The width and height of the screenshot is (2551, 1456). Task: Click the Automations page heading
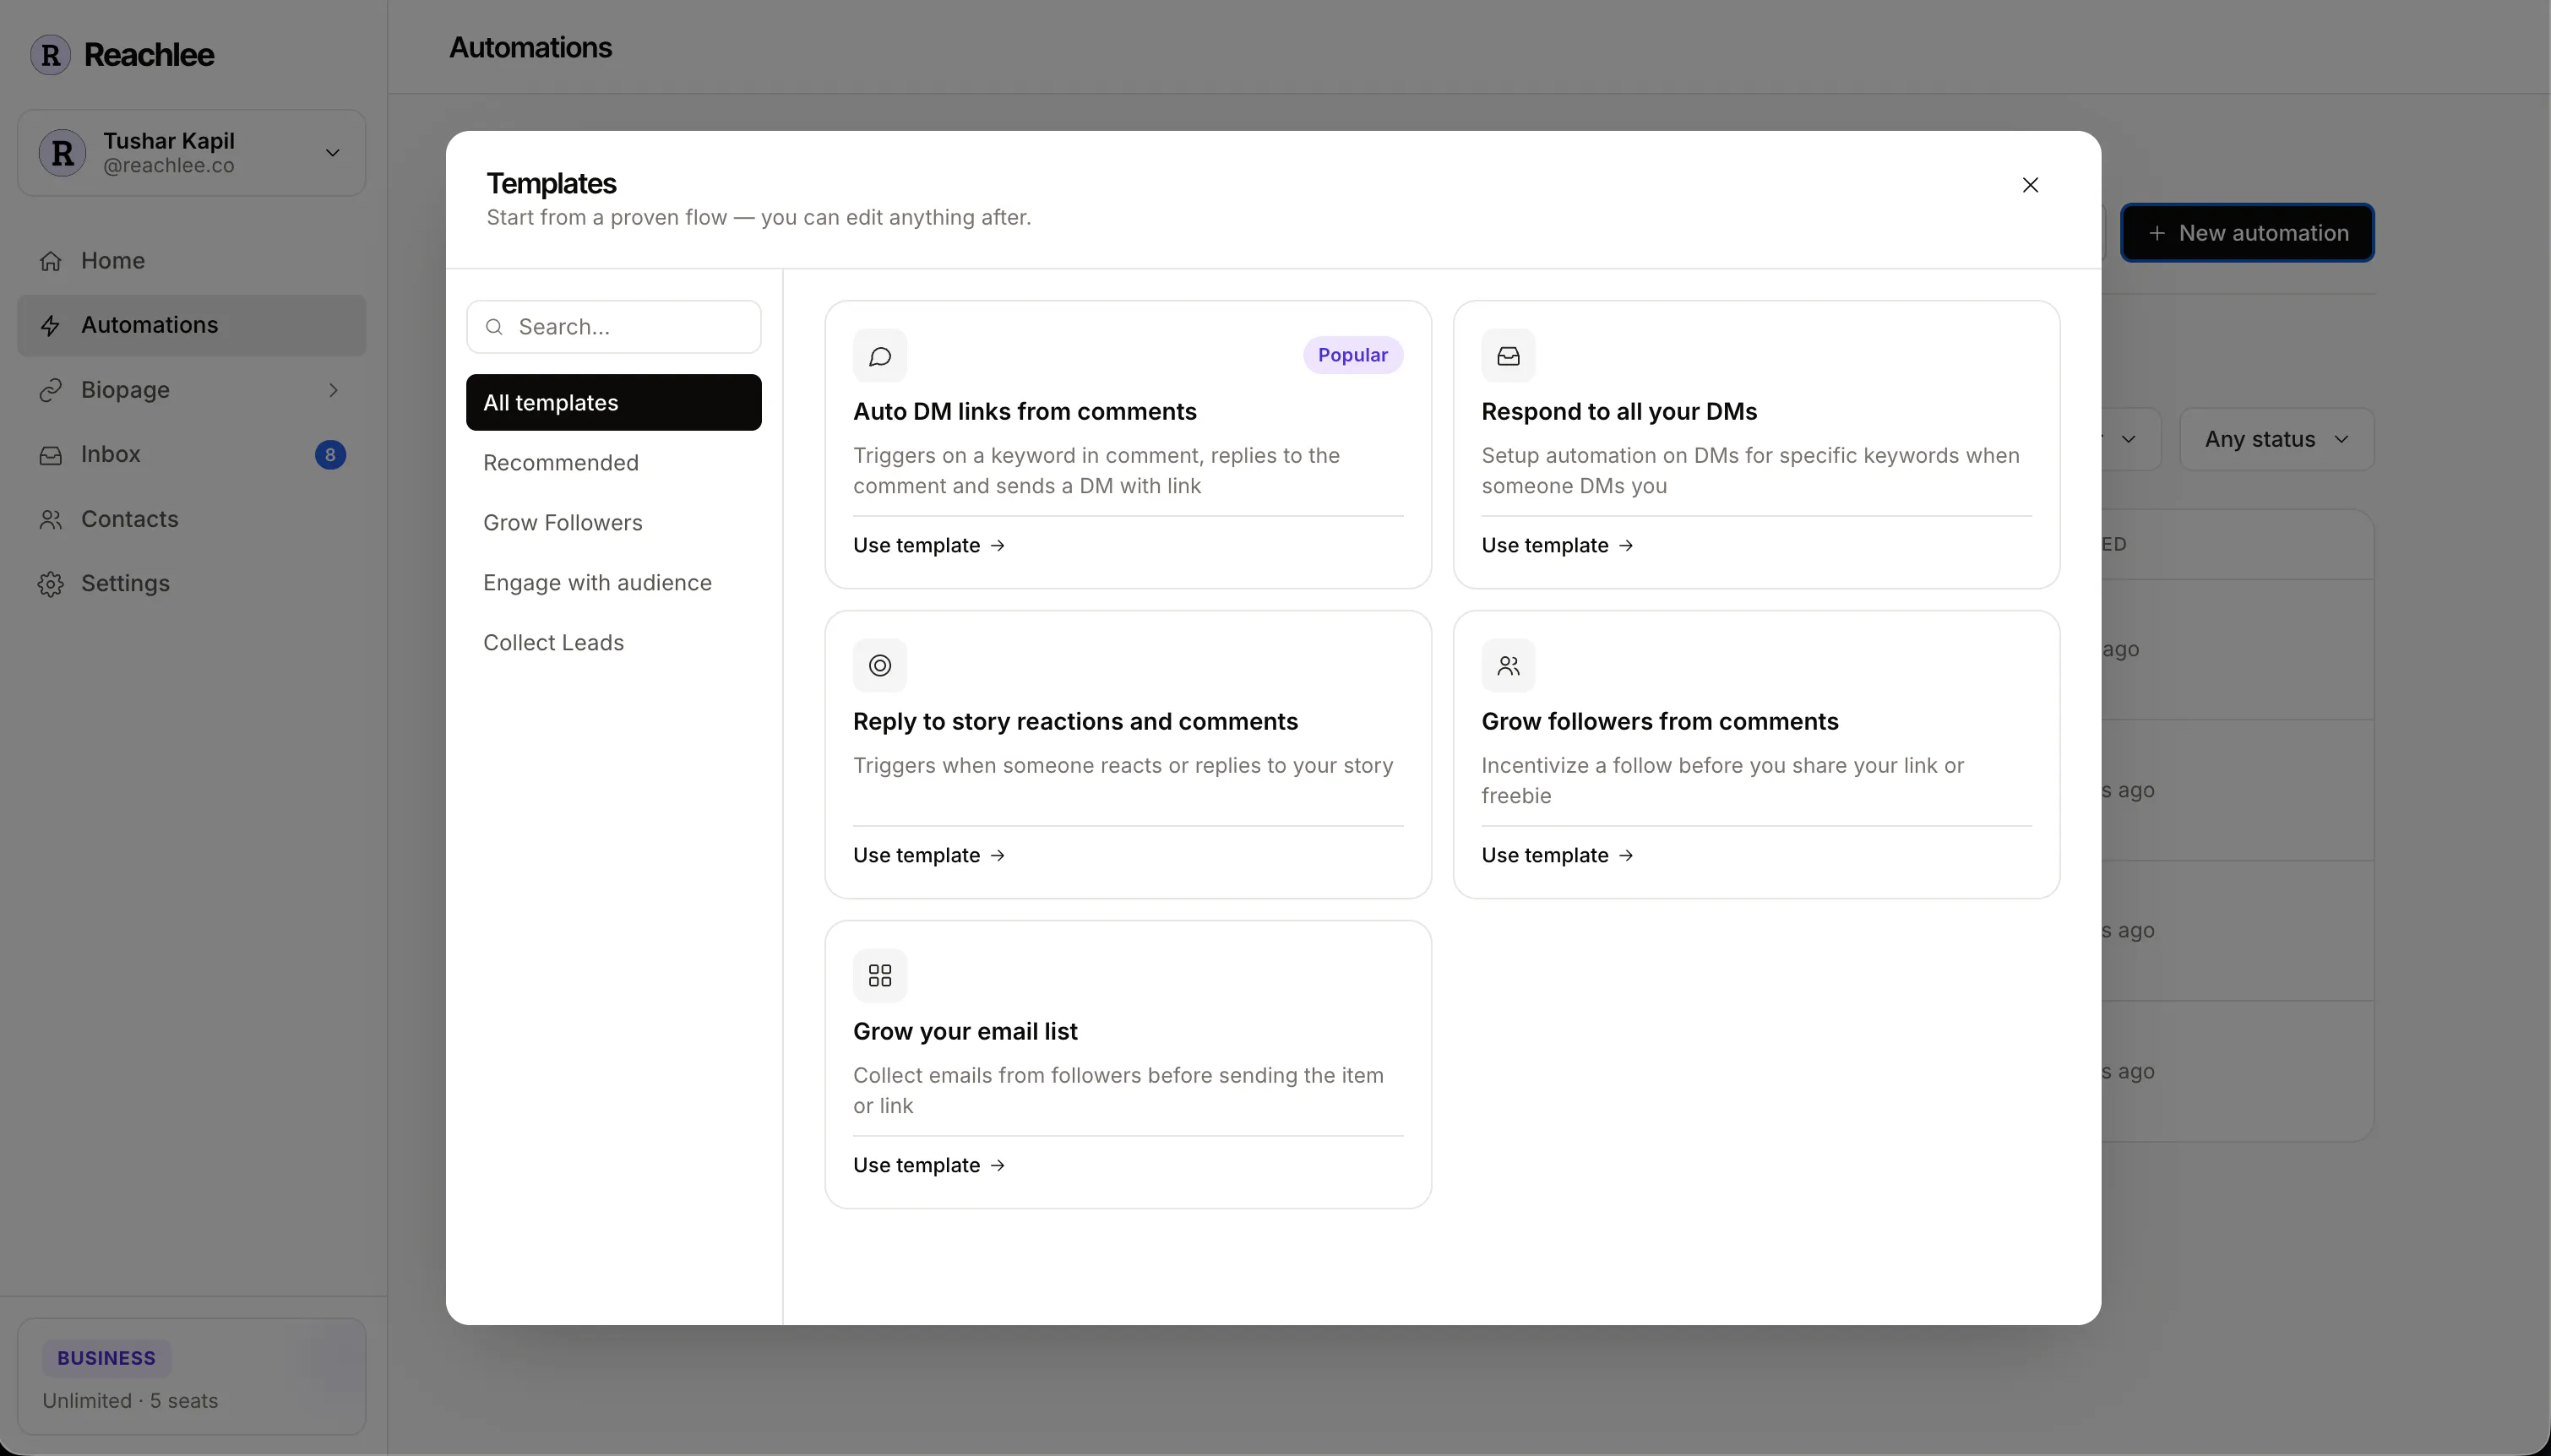click(530, 47)
